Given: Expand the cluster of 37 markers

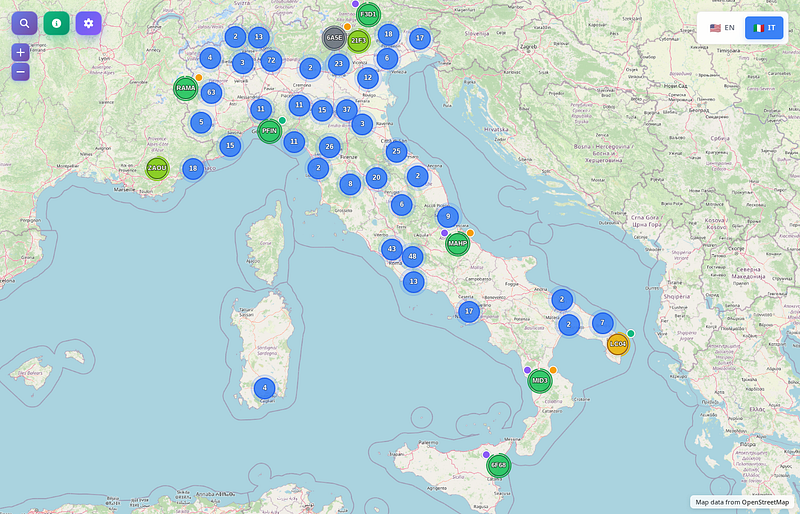Looking at the screenshot, I should [346, 109].
